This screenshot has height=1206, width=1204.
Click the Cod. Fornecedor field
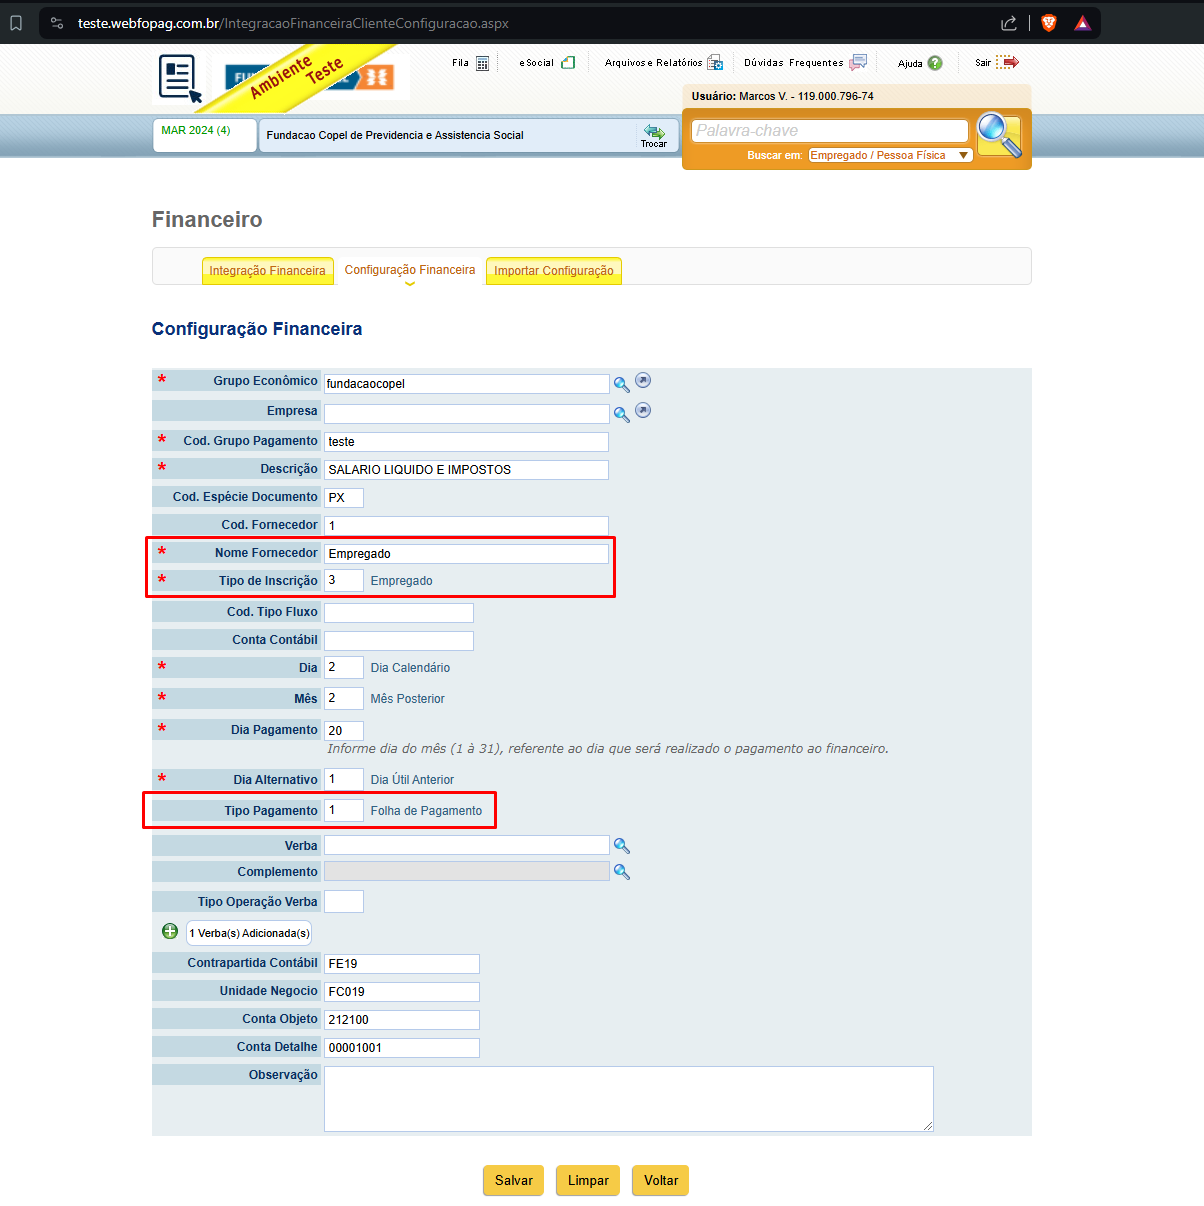pyautogui.click(x=466, y=526)
